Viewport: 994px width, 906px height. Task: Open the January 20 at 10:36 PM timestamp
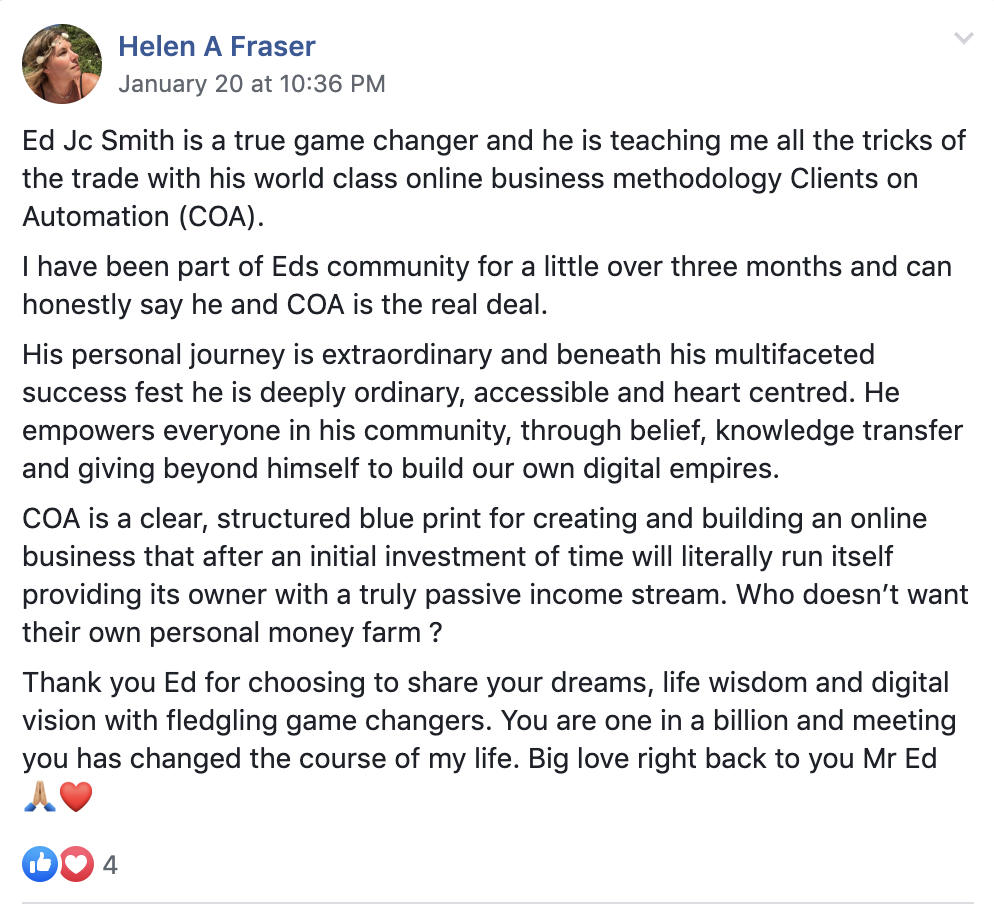coord(251,83)
